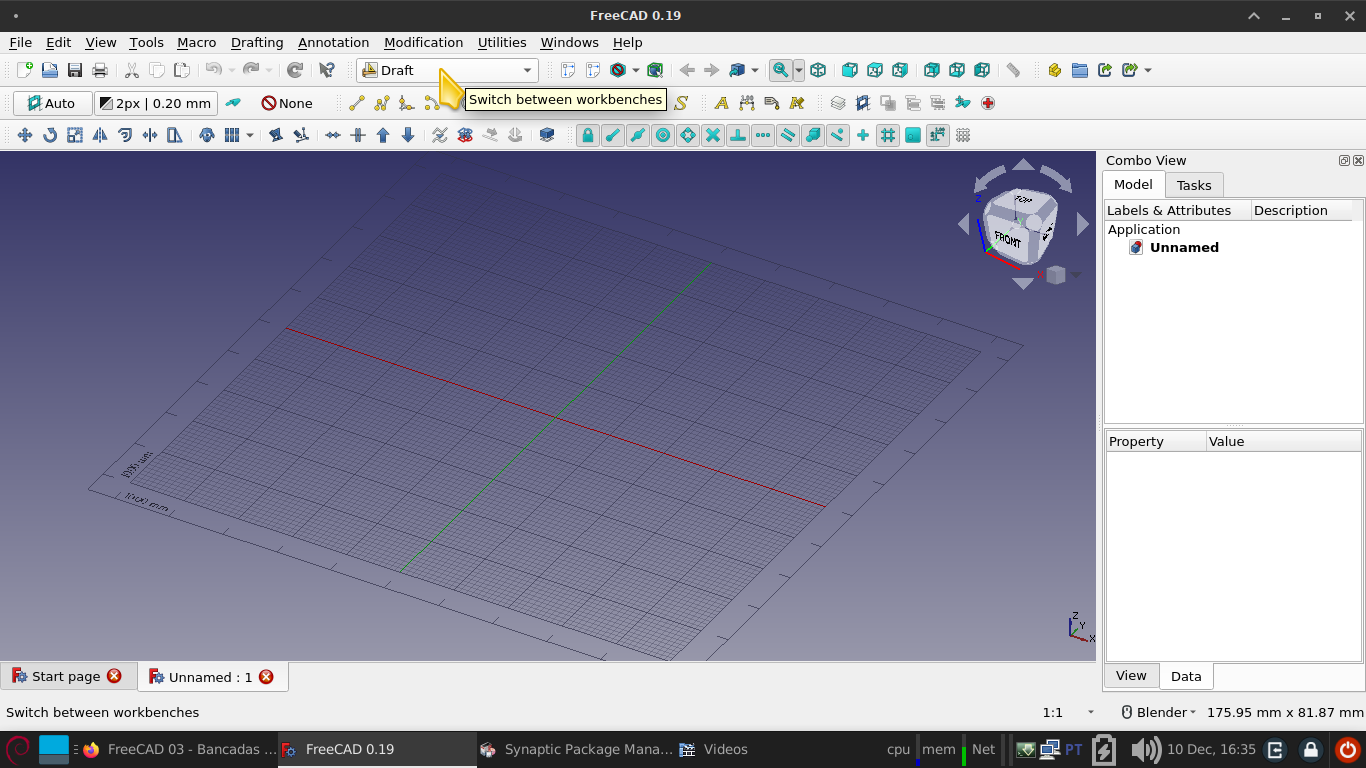Open the Annotation menu
Image resolution: width=1366 pixels, height=768 pixels.
pyautogui.click(x=334, y=42)
